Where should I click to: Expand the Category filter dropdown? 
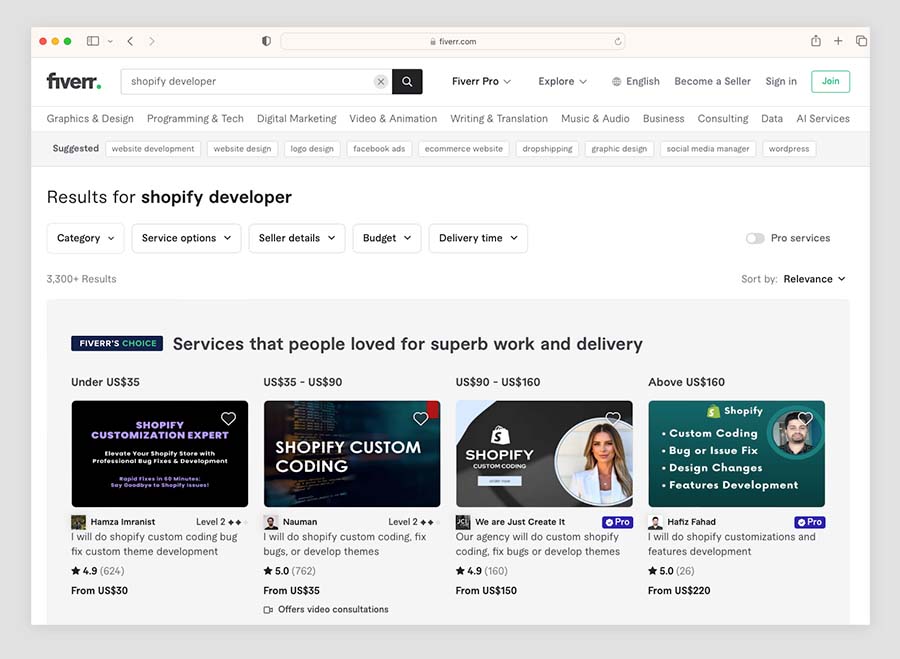point(86,238)
